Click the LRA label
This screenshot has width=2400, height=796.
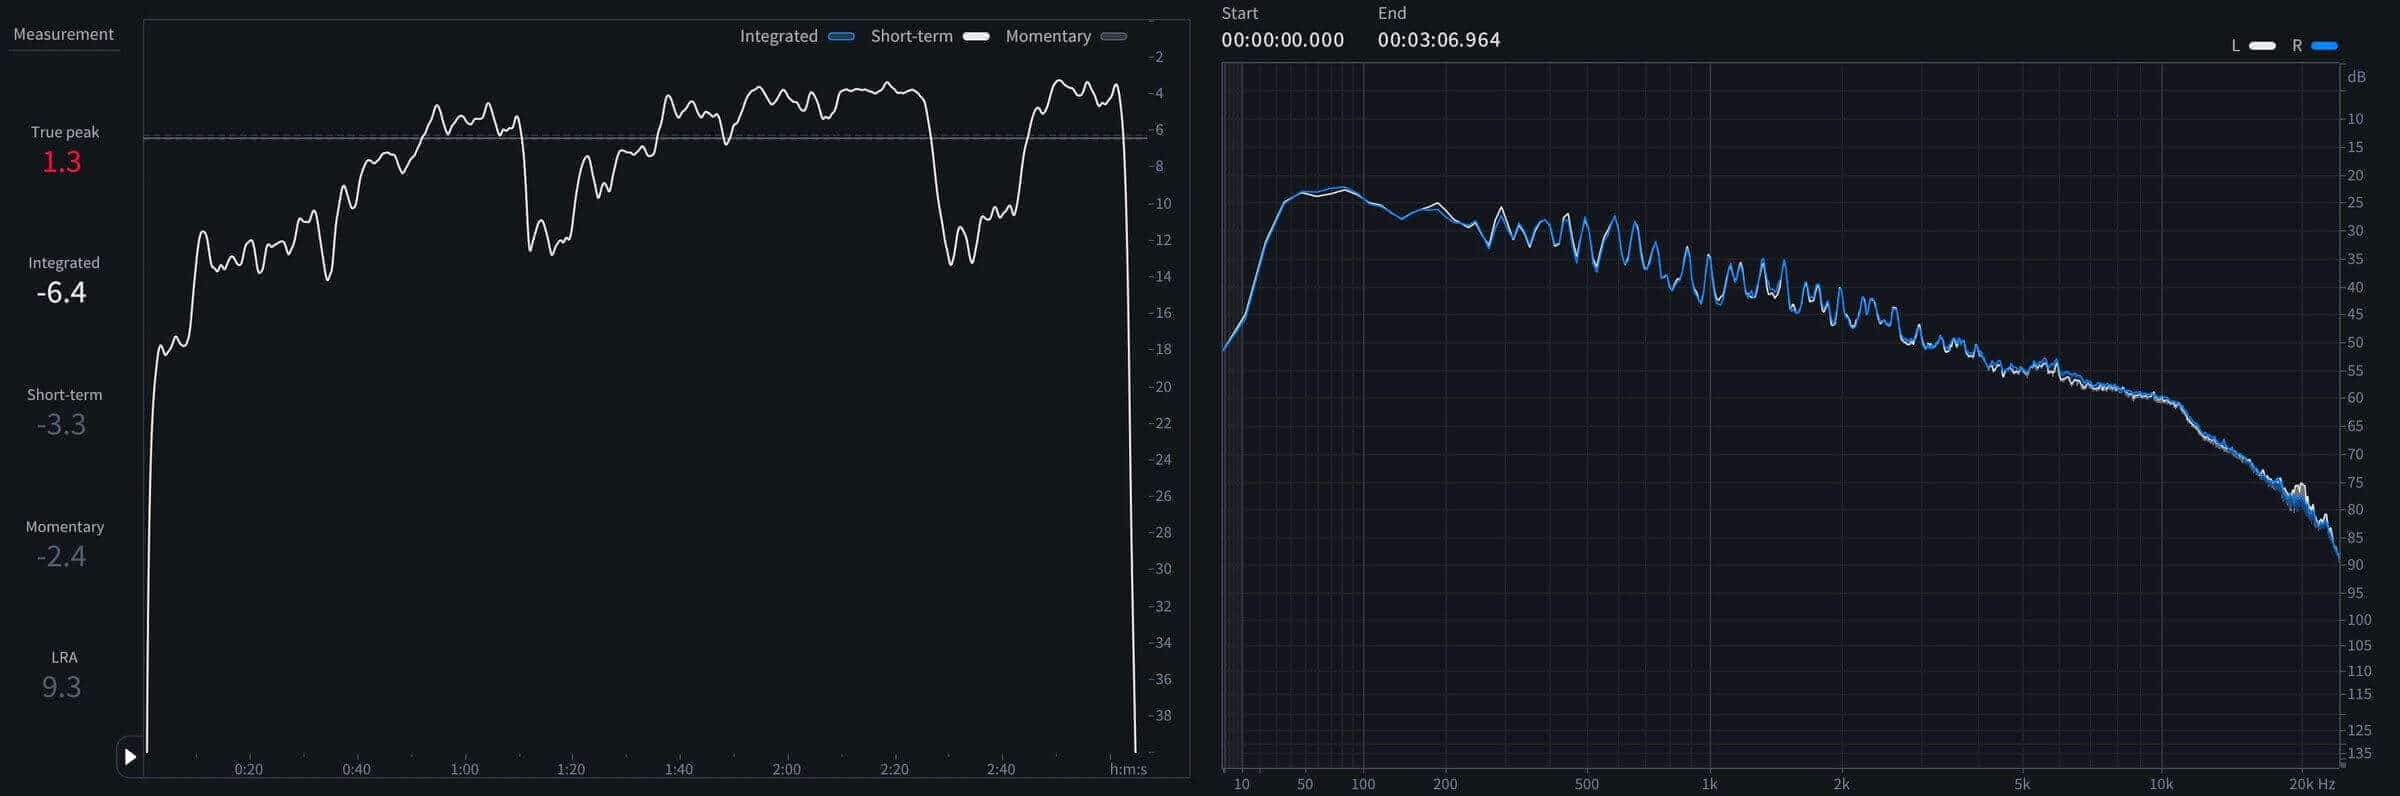coord(64,658)
